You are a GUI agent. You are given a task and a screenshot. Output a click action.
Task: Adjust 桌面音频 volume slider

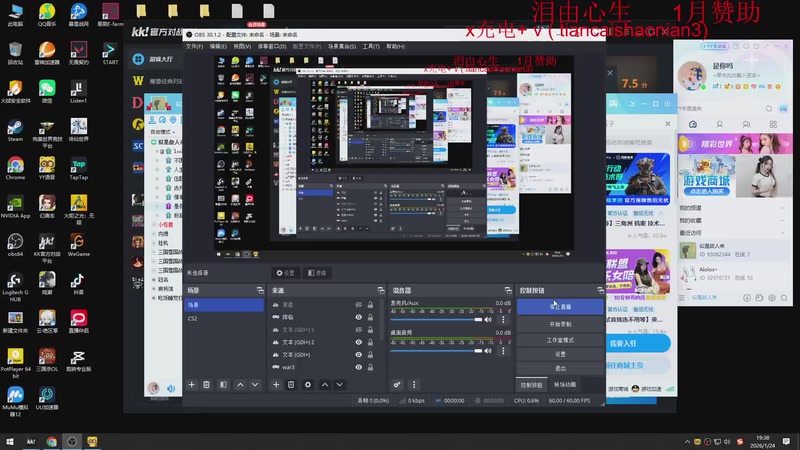pyautogui.click(x=436, y=351)
